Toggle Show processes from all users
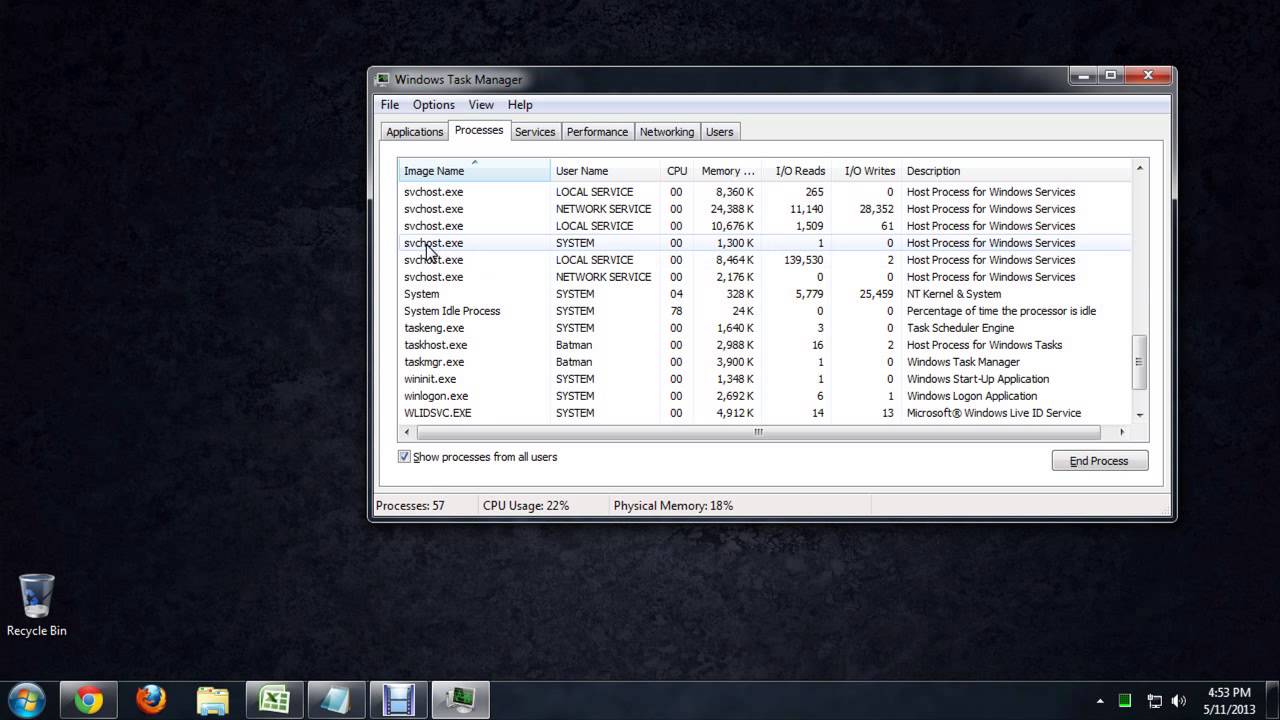 point(404,457)
